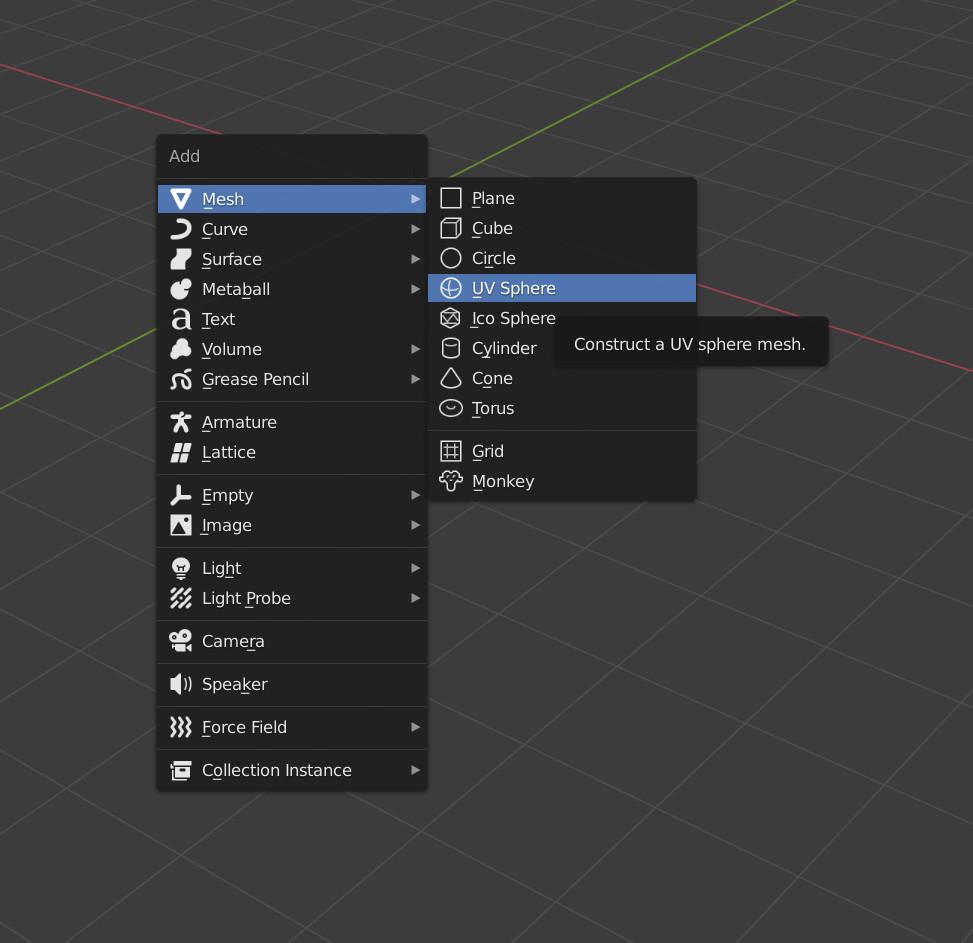The image size is (973, 943).
Task: Choose the Circle label
Action: 493,258
